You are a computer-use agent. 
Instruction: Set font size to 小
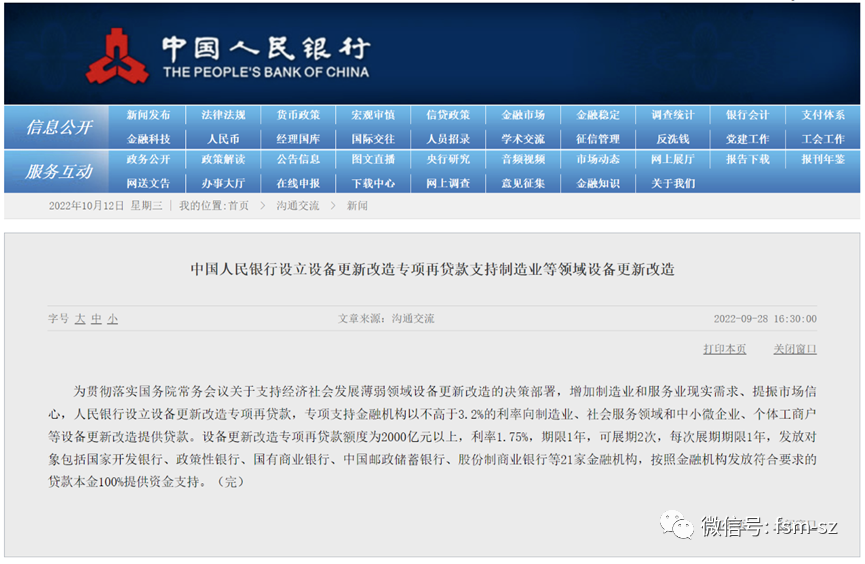(113, 319)
